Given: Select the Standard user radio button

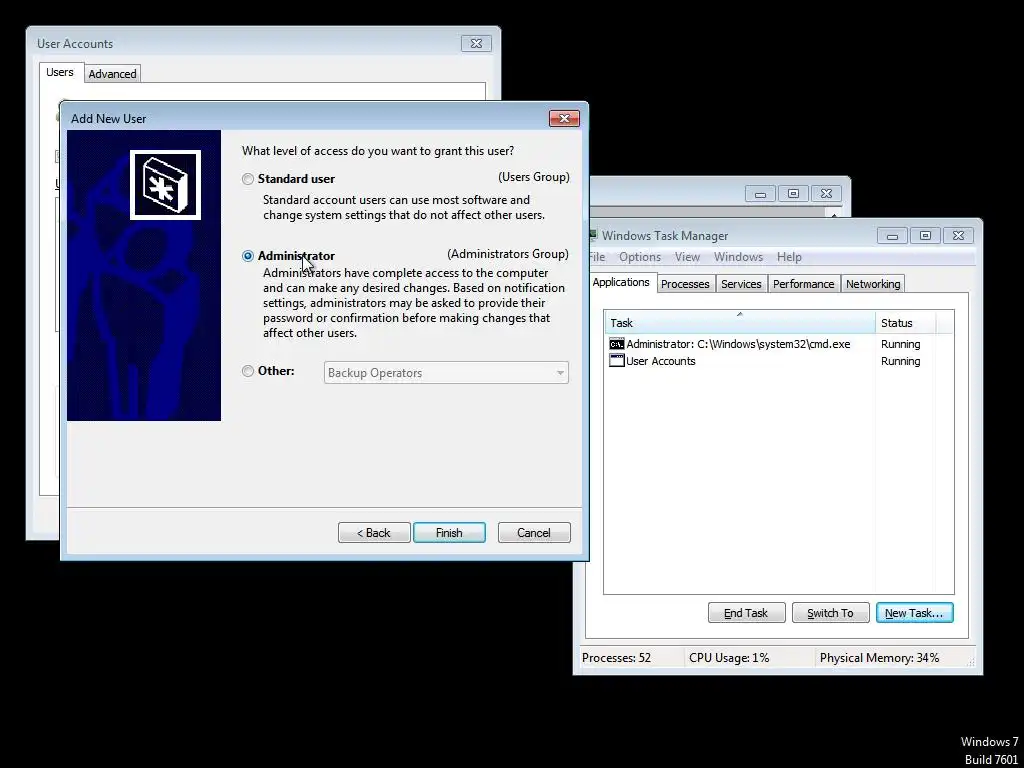Looking at the screenshot, I should pos(248,179).
